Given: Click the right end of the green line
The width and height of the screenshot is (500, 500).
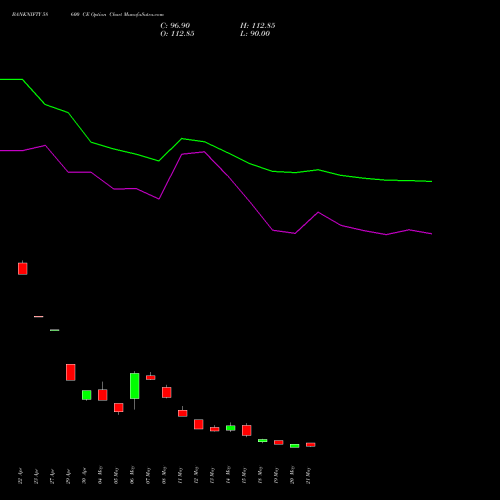Looking at the screenshot, I should click(432, 182).
